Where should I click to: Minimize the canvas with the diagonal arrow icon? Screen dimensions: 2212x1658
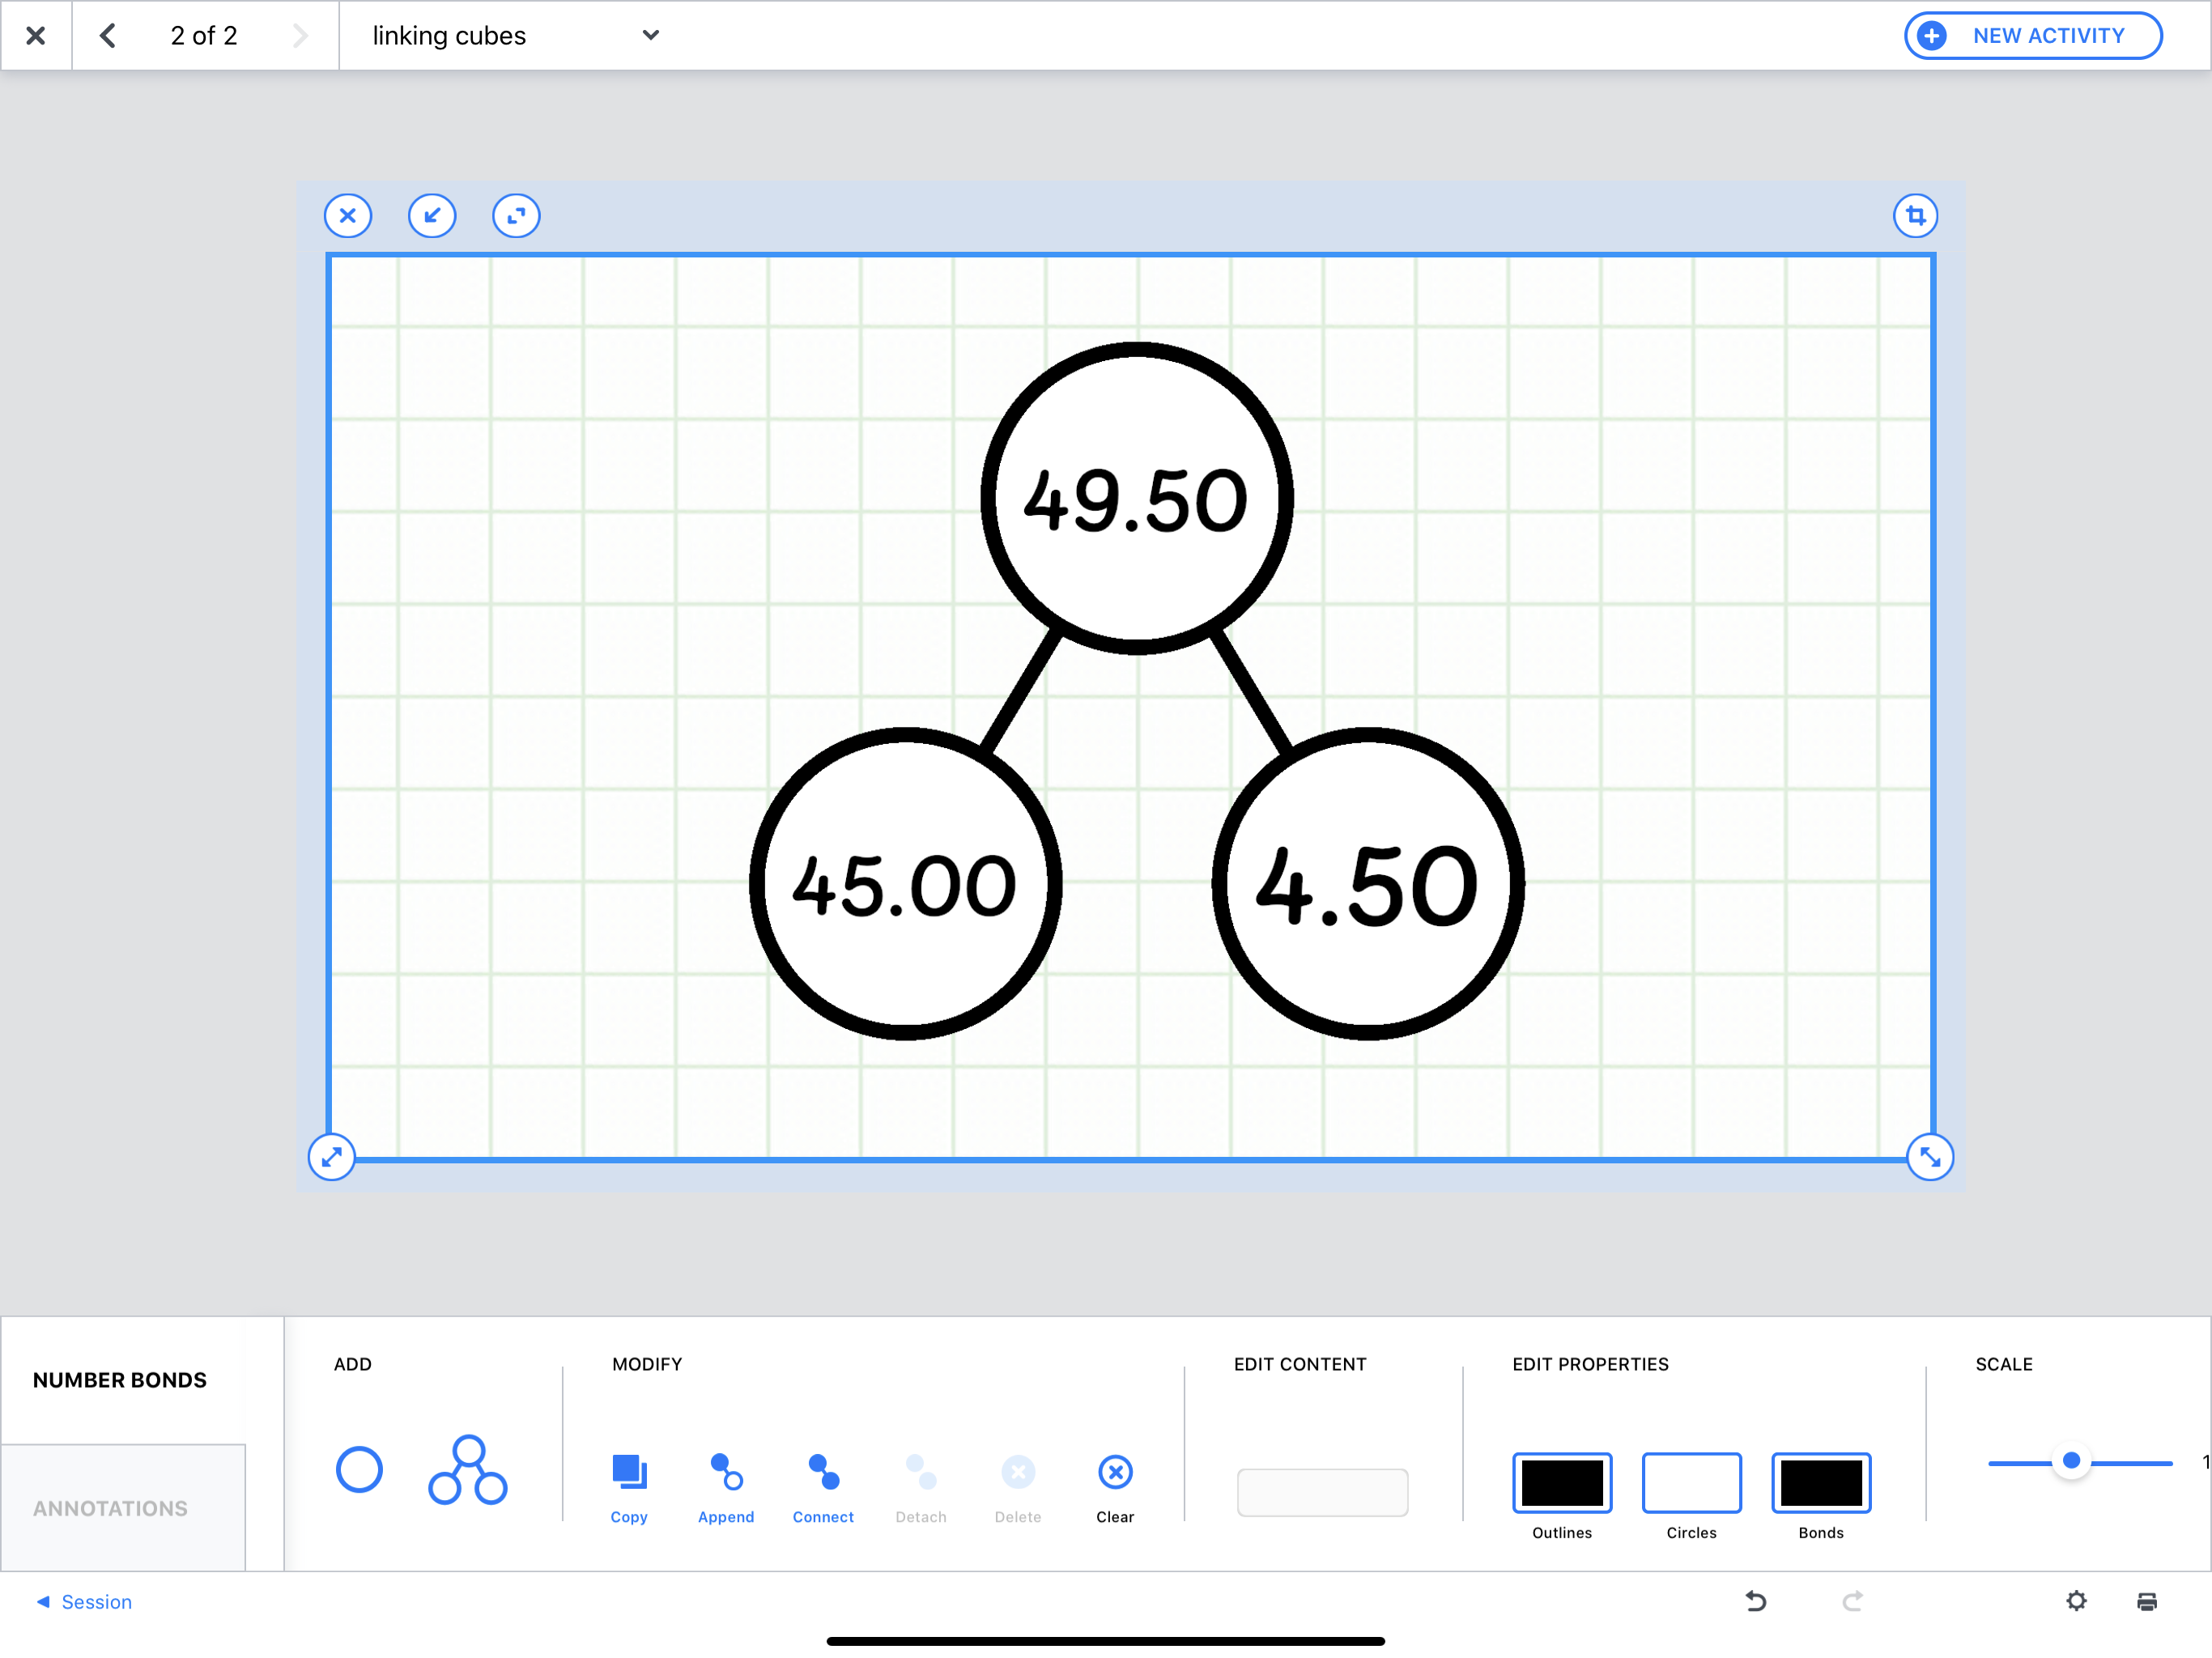432,216
